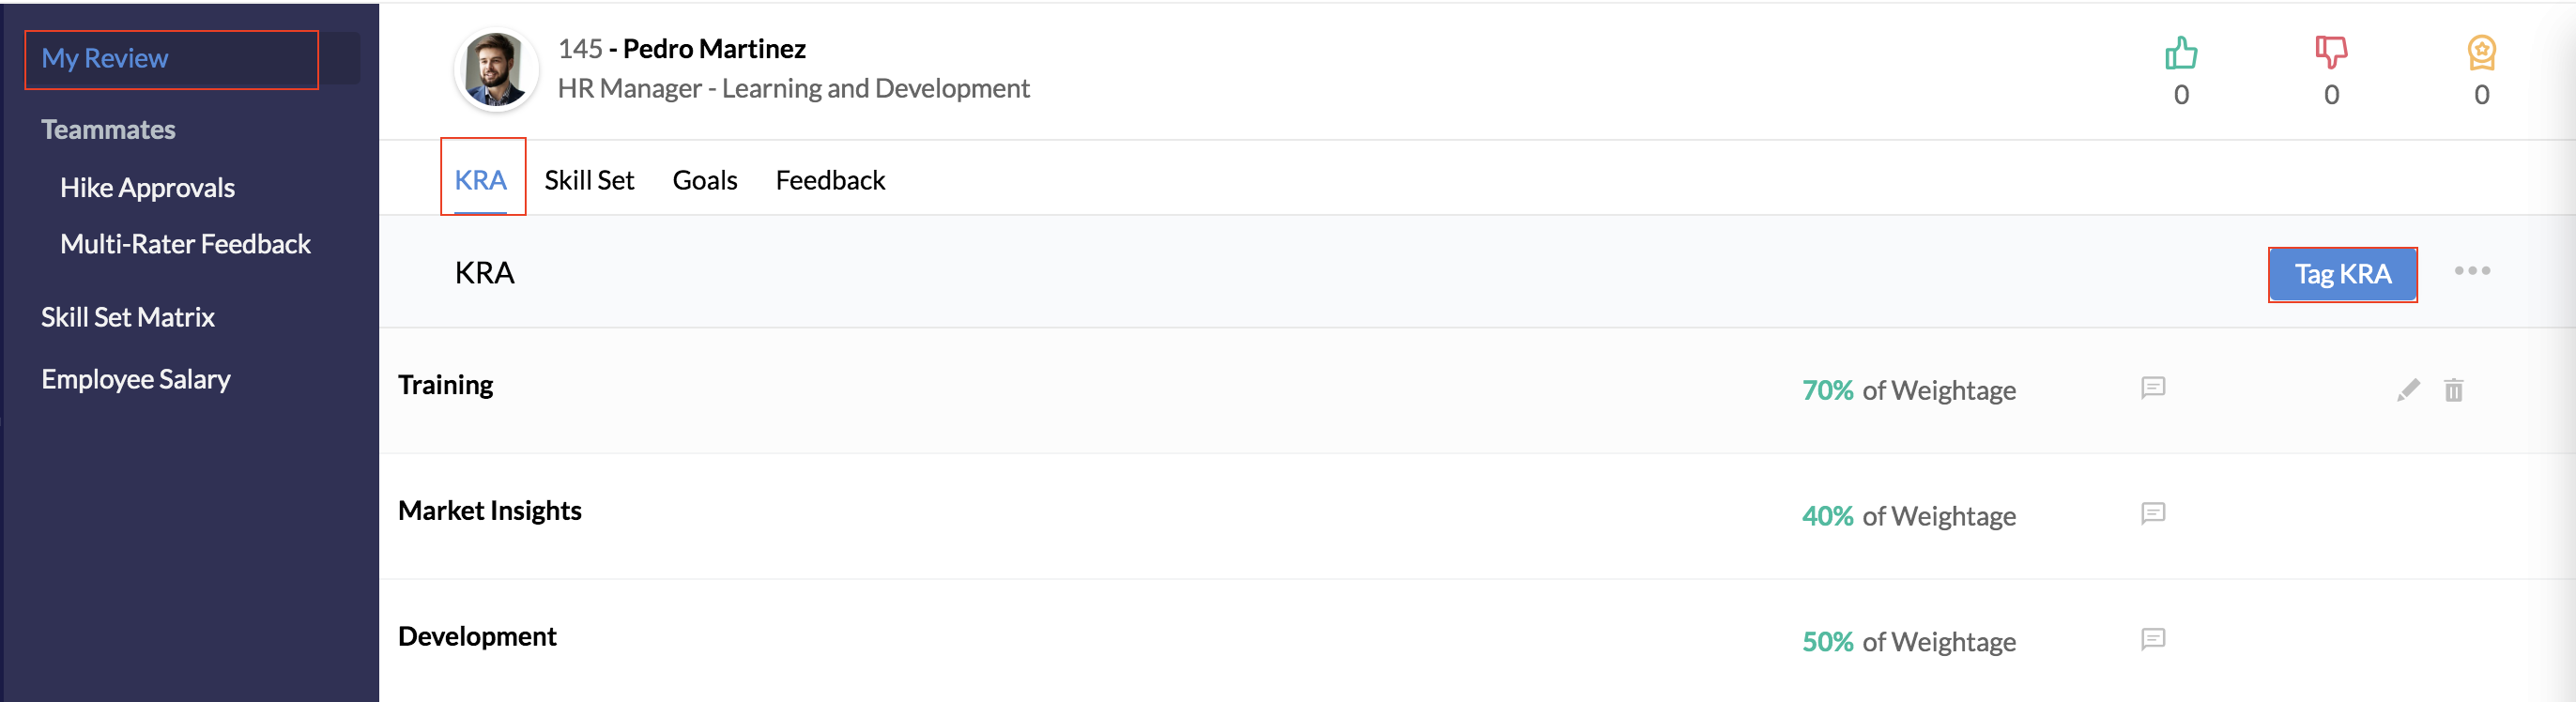The image size is (2576, 702).
Task: Delete the Training KRA via trash icon
Action: click(x=2454, y=390)
